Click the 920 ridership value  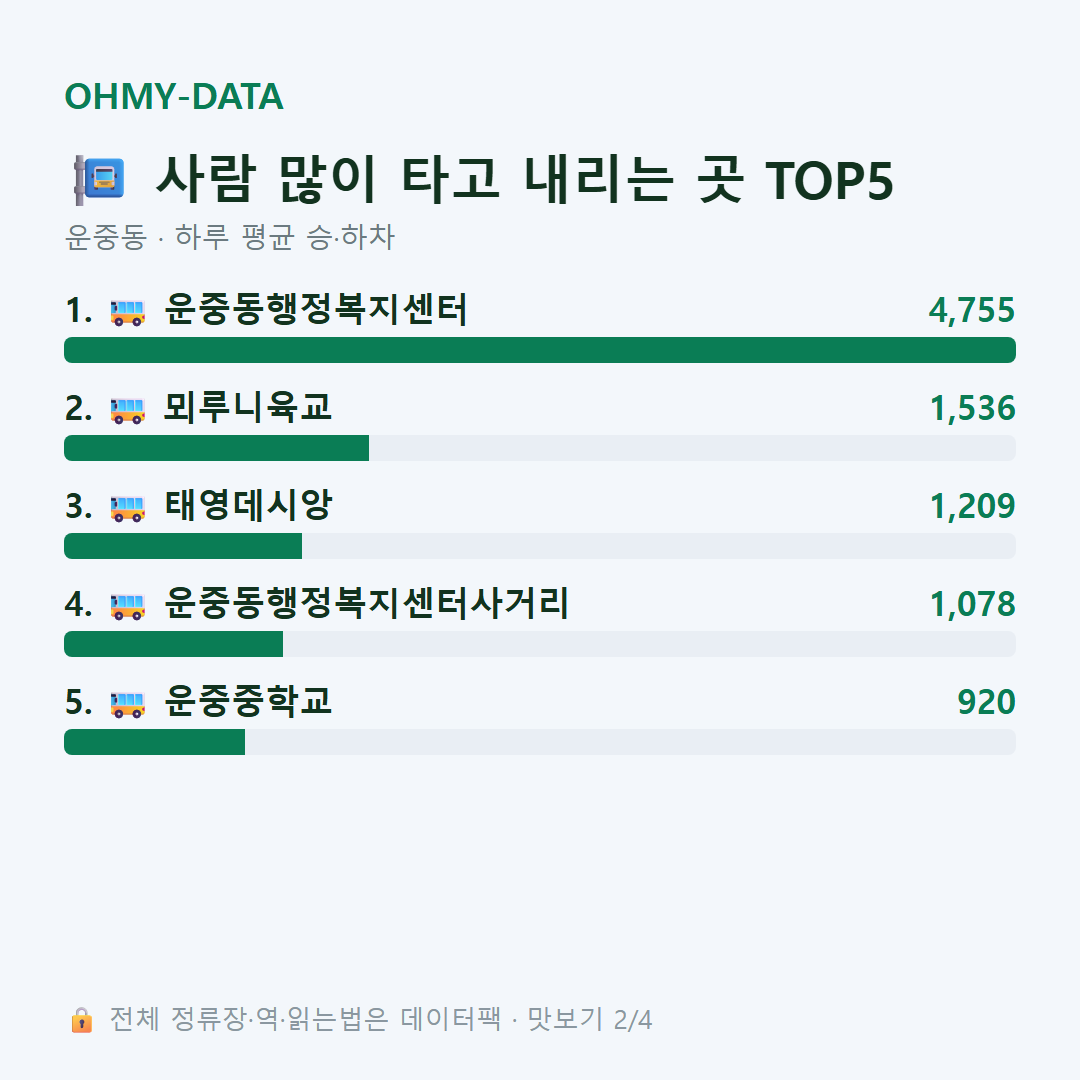(x=986, y=702)
